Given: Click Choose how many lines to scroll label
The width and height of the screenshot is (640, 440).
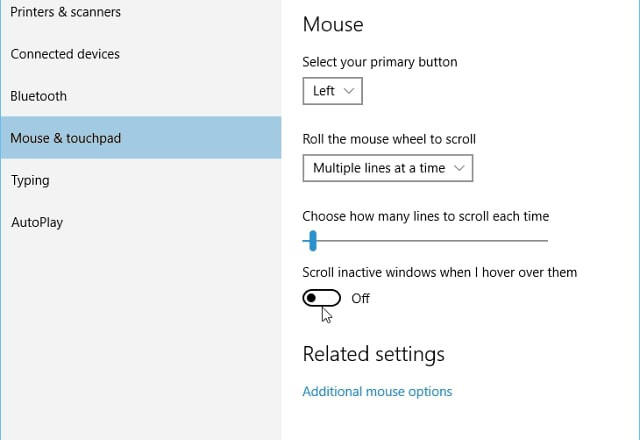Looking at the screenshot, I should click(x=426, y=216).
